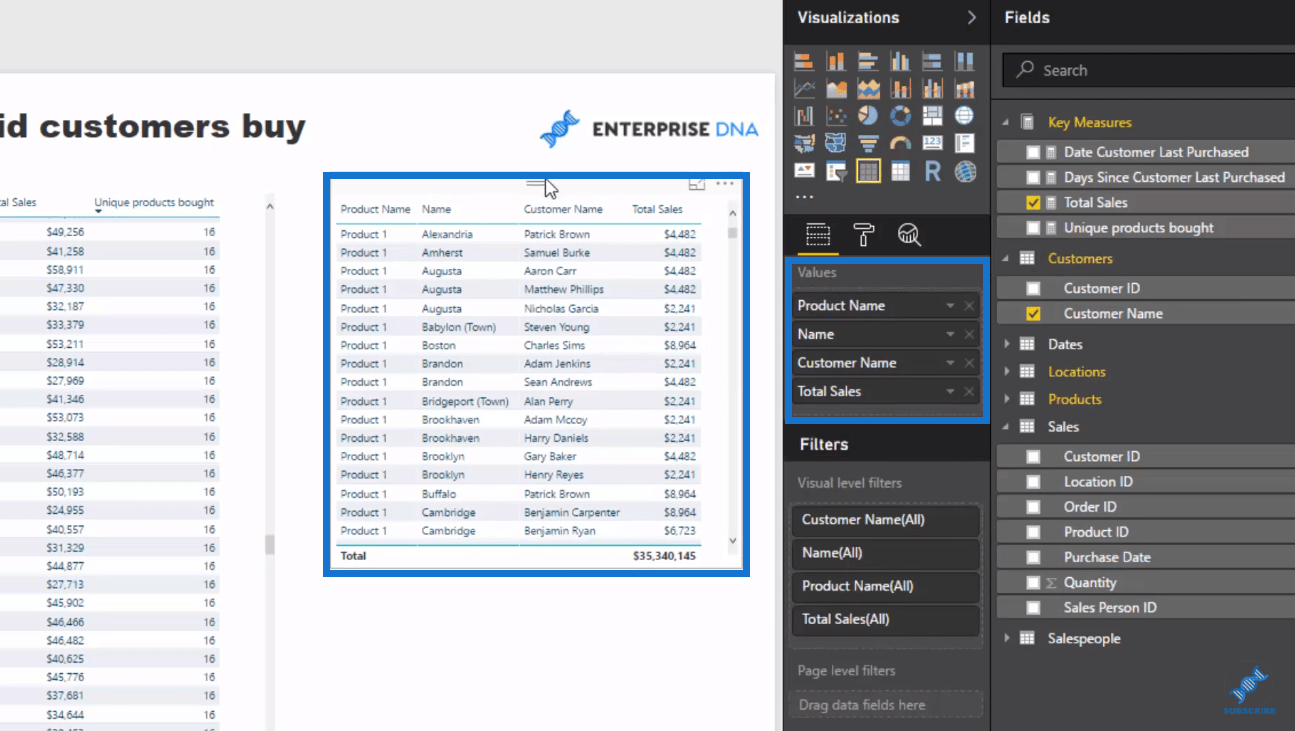Expand the Dates table
Viewport: 1295px width, 731px height.
(1006, 344)
